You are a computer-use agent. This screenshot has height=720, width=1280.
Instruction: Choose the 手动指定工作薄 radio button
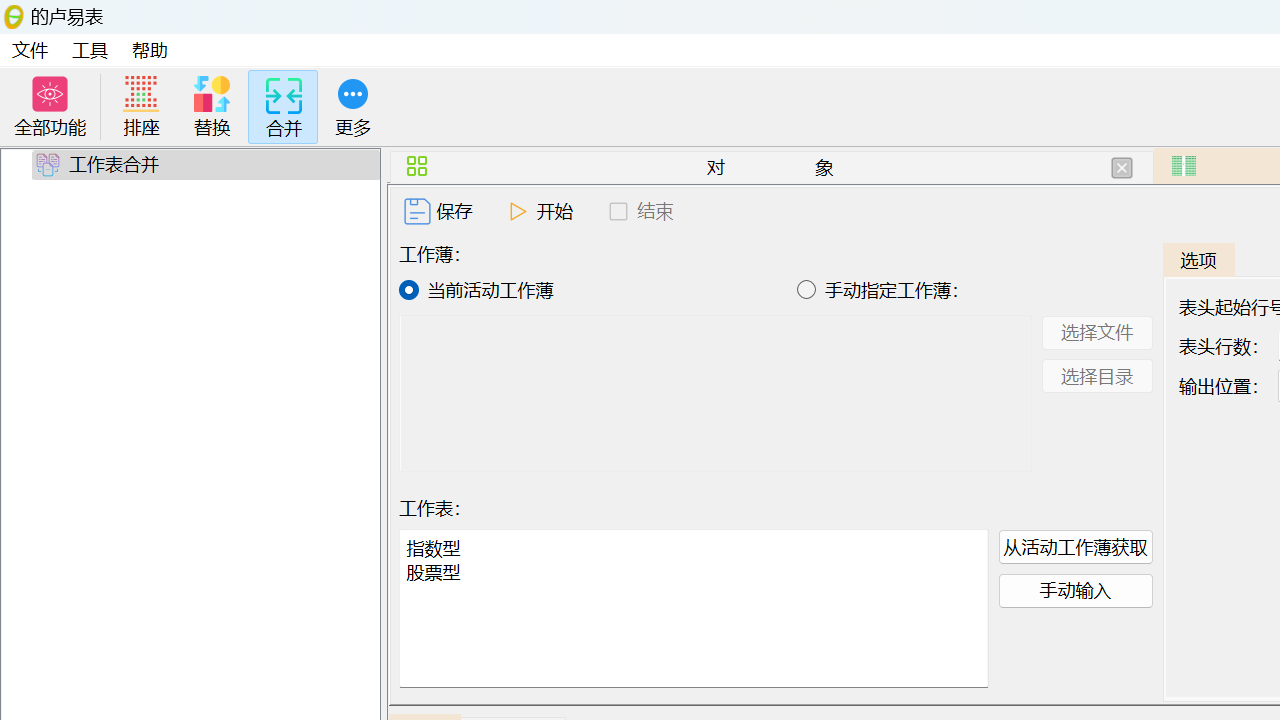click(806, 289)
